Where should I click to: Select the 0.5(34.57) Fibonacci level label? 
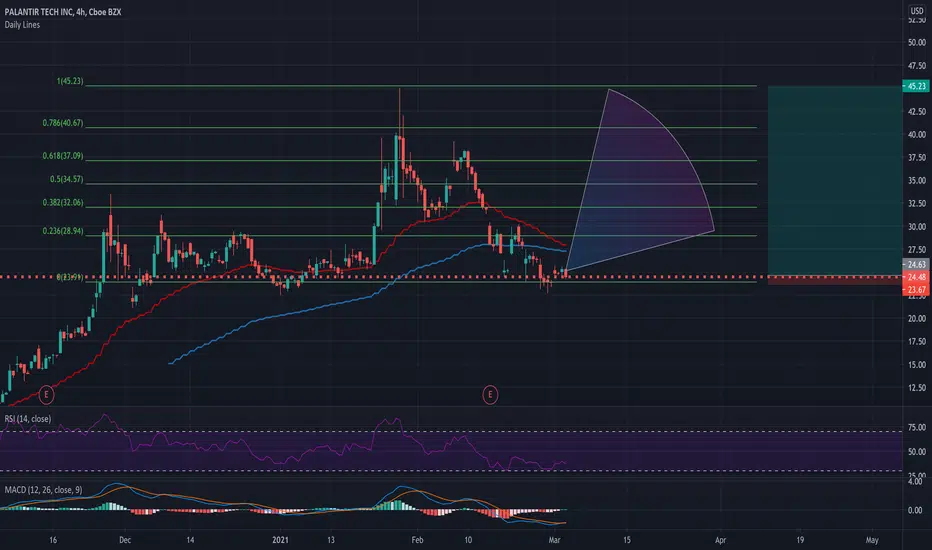pyautogui.click(x=67, y=179)
